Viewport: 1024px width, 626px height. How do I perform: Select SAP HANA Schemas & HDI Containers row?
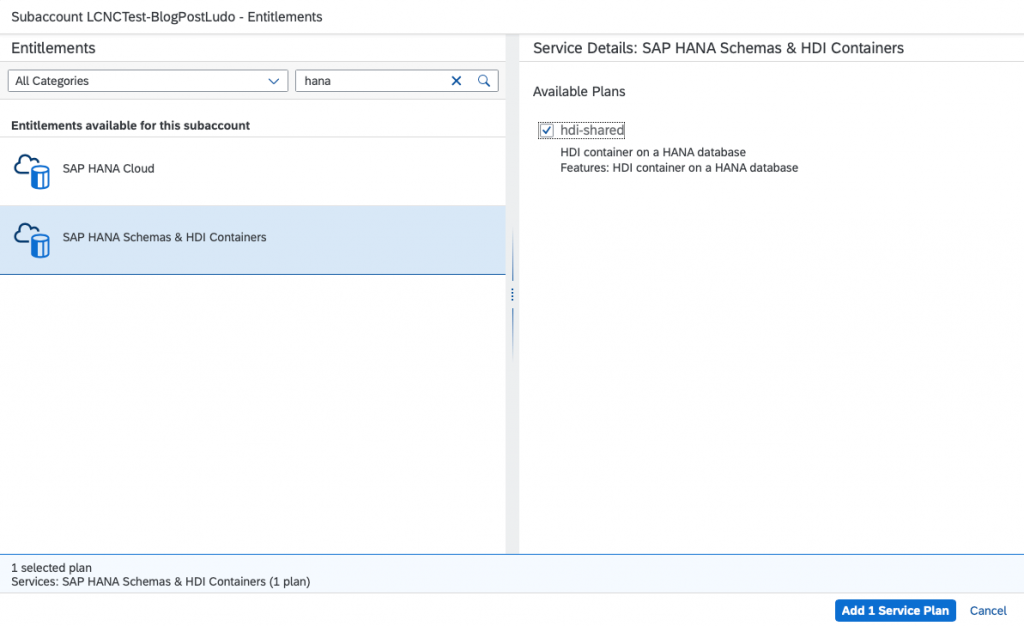click(x=252, y=240)
